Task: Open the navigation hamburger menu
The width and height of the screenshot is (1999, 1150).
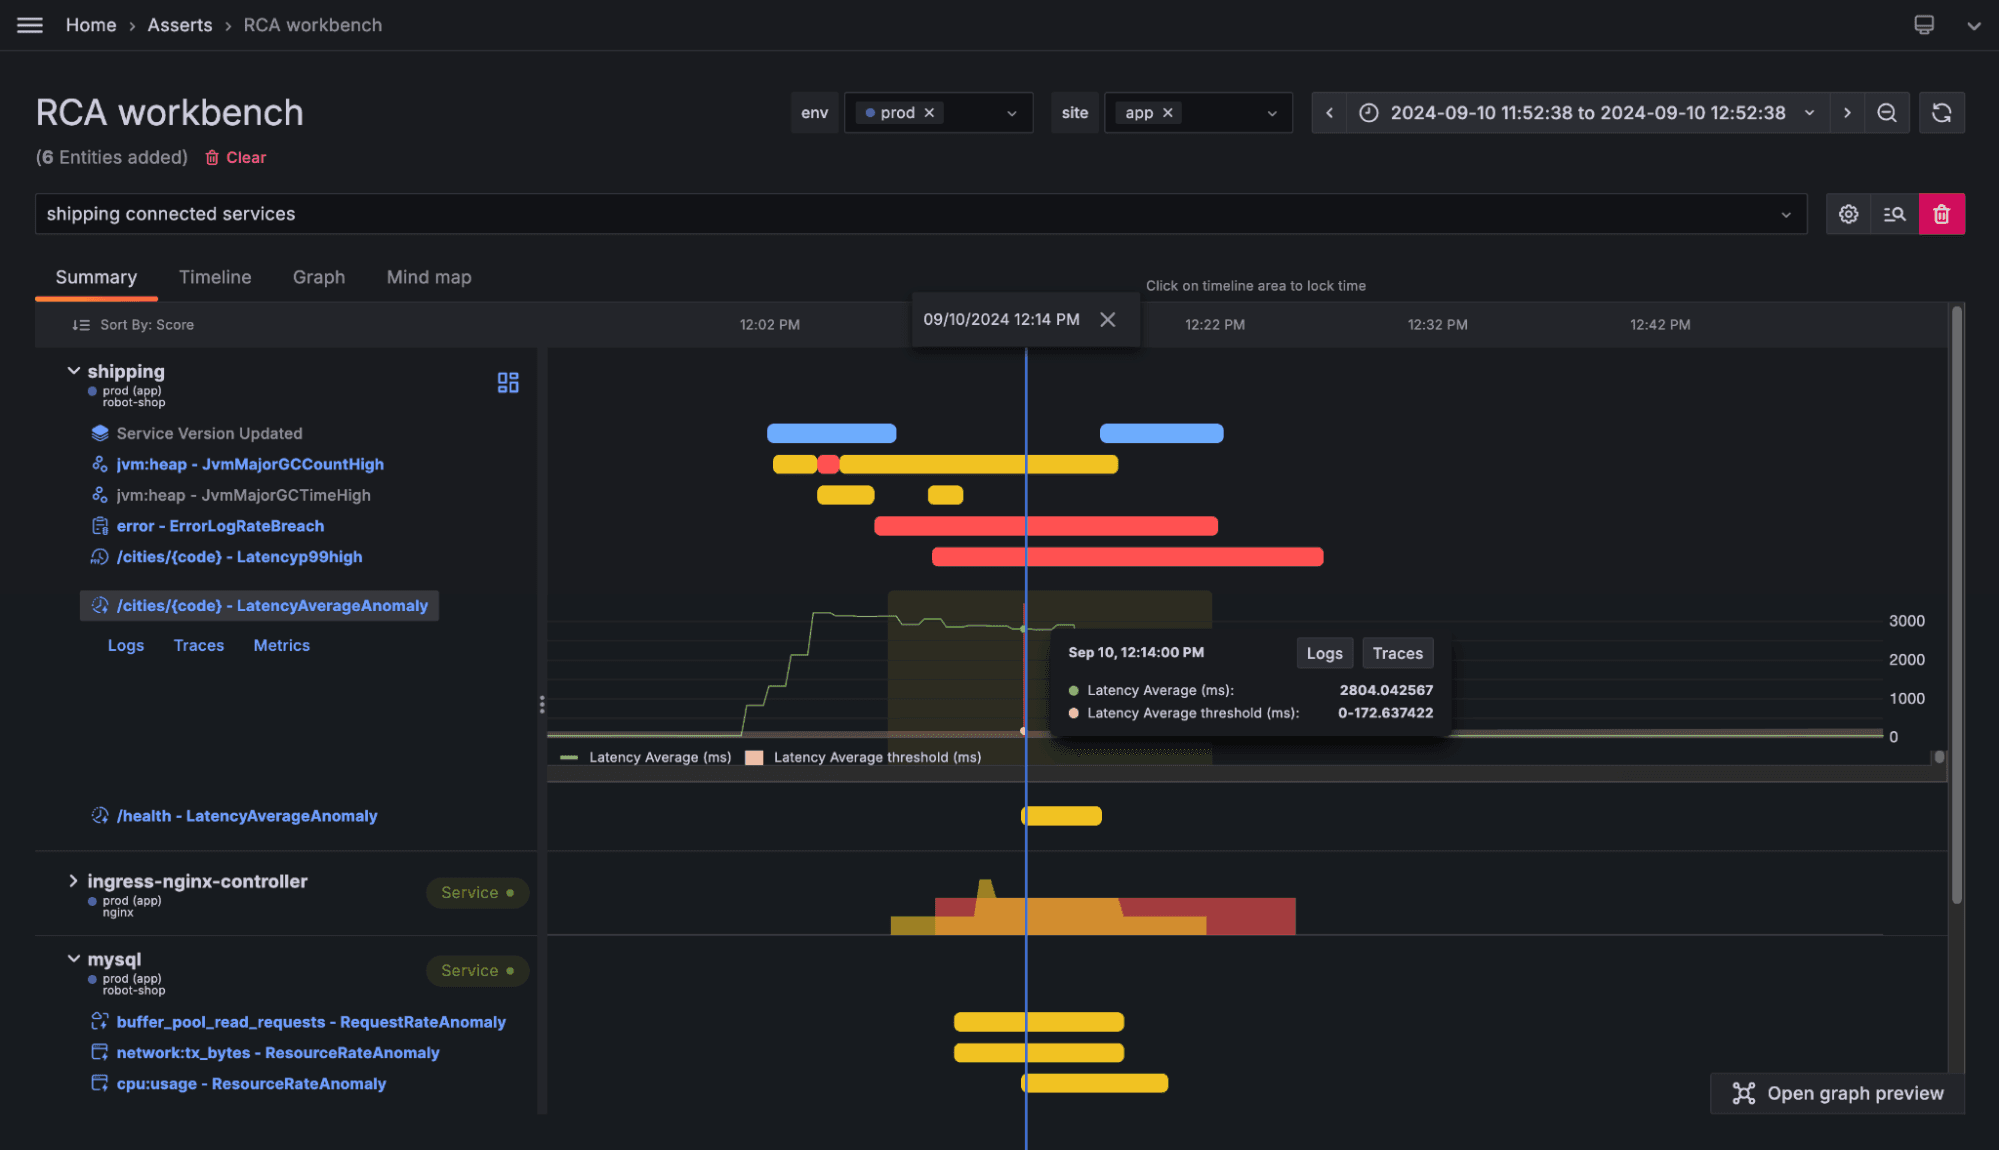Action: [x=29, y=24]
